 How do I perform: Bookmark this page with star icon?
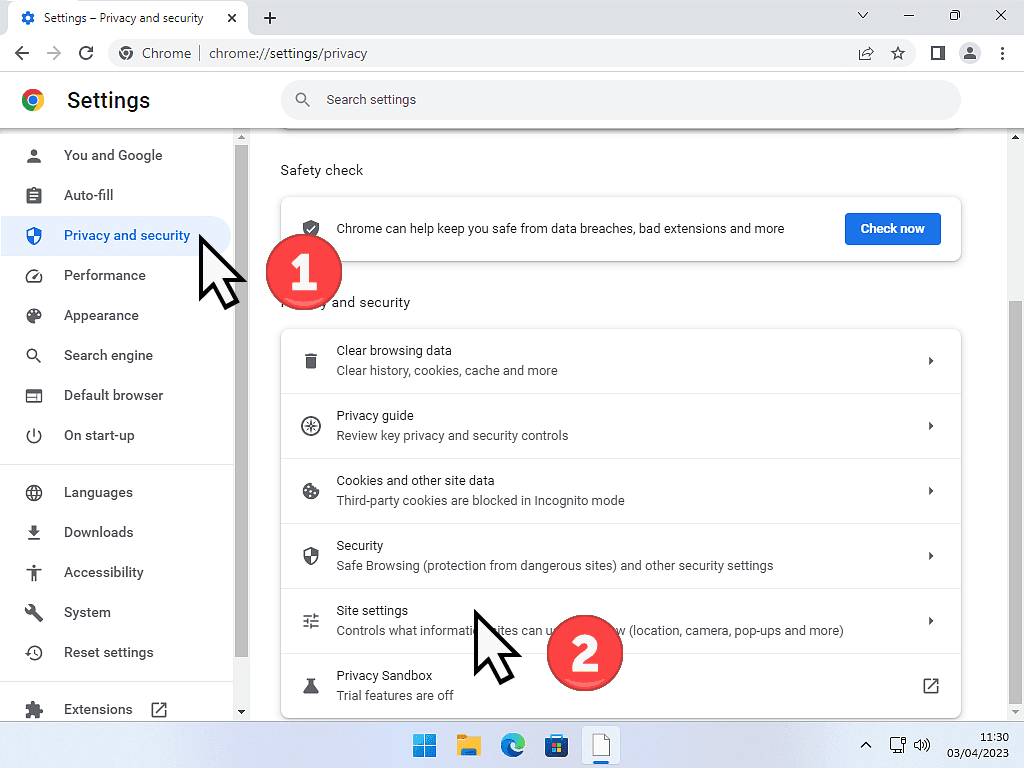coord(898,53)
